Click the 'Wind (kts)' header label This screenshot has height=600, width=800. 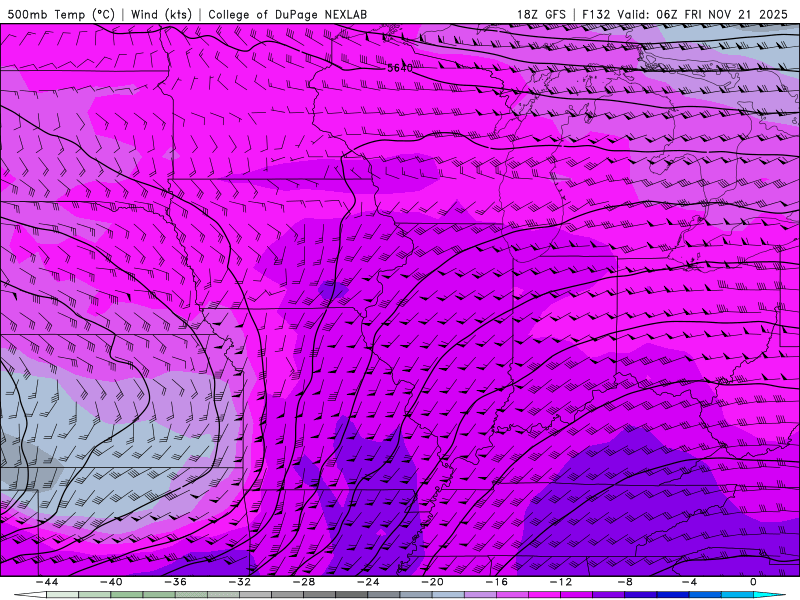(x=161, y=14)
